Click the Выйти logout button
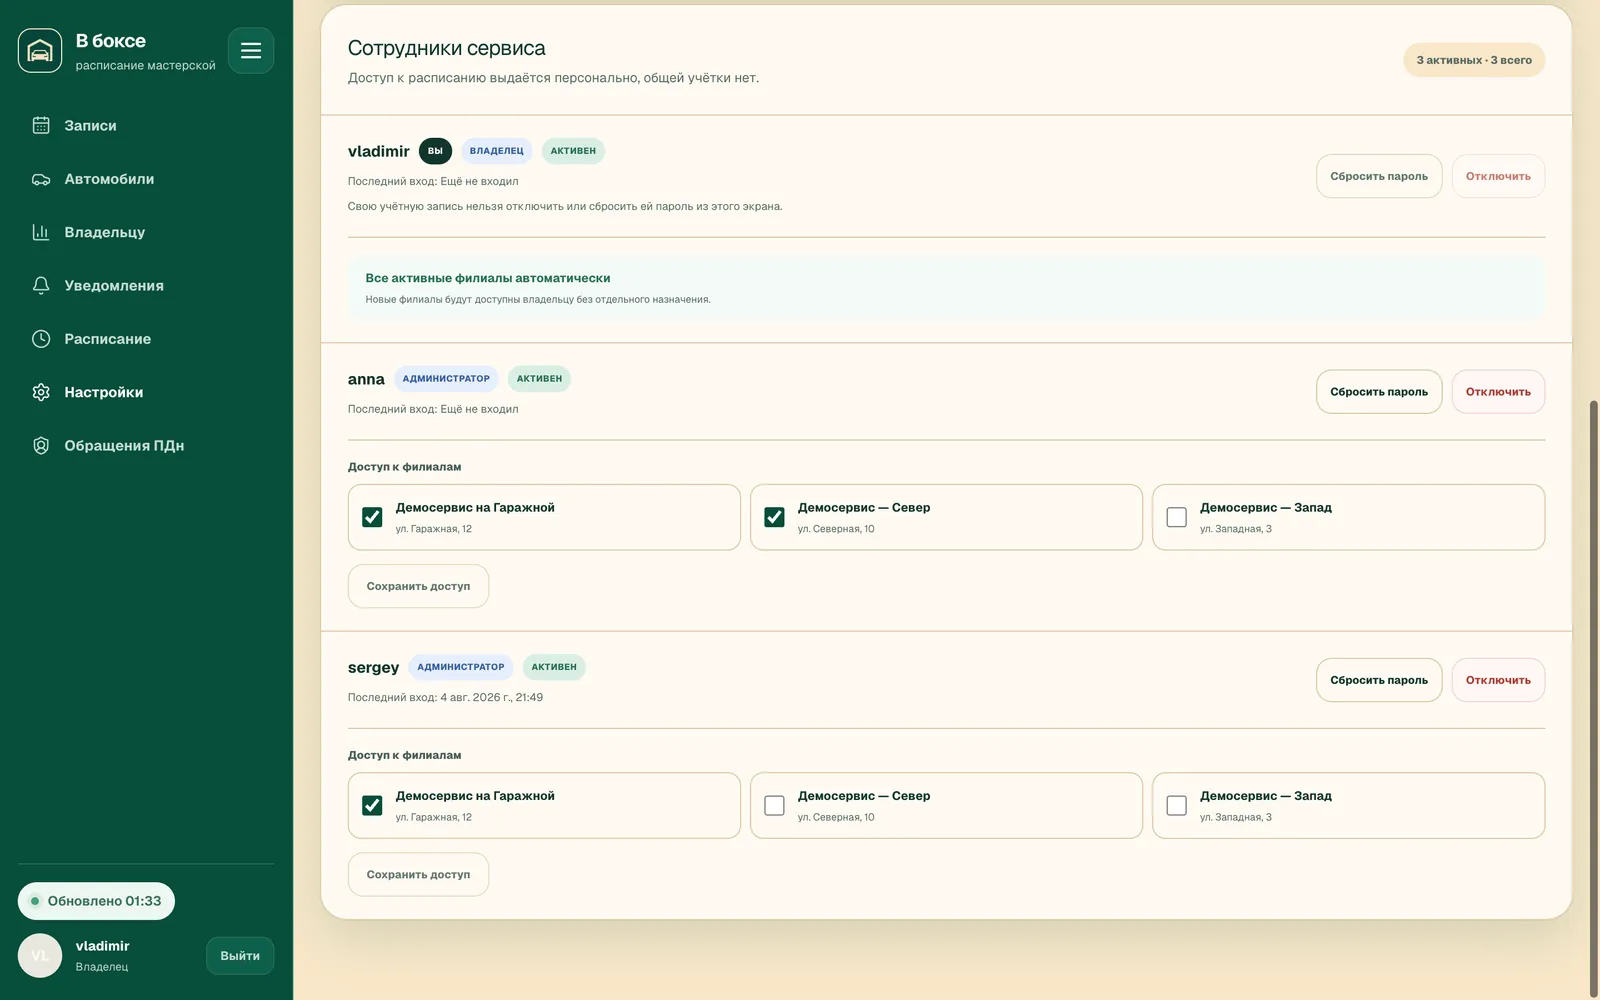Image resolution: width=1600 pixels, height=1000 pixels. click(x=240, y=956)
